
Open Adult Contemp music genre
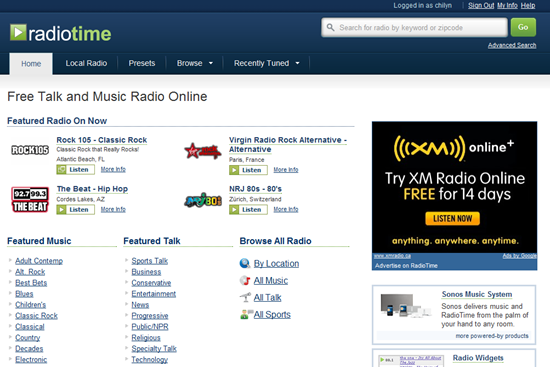pyautogui.click(x=39, y=261)
